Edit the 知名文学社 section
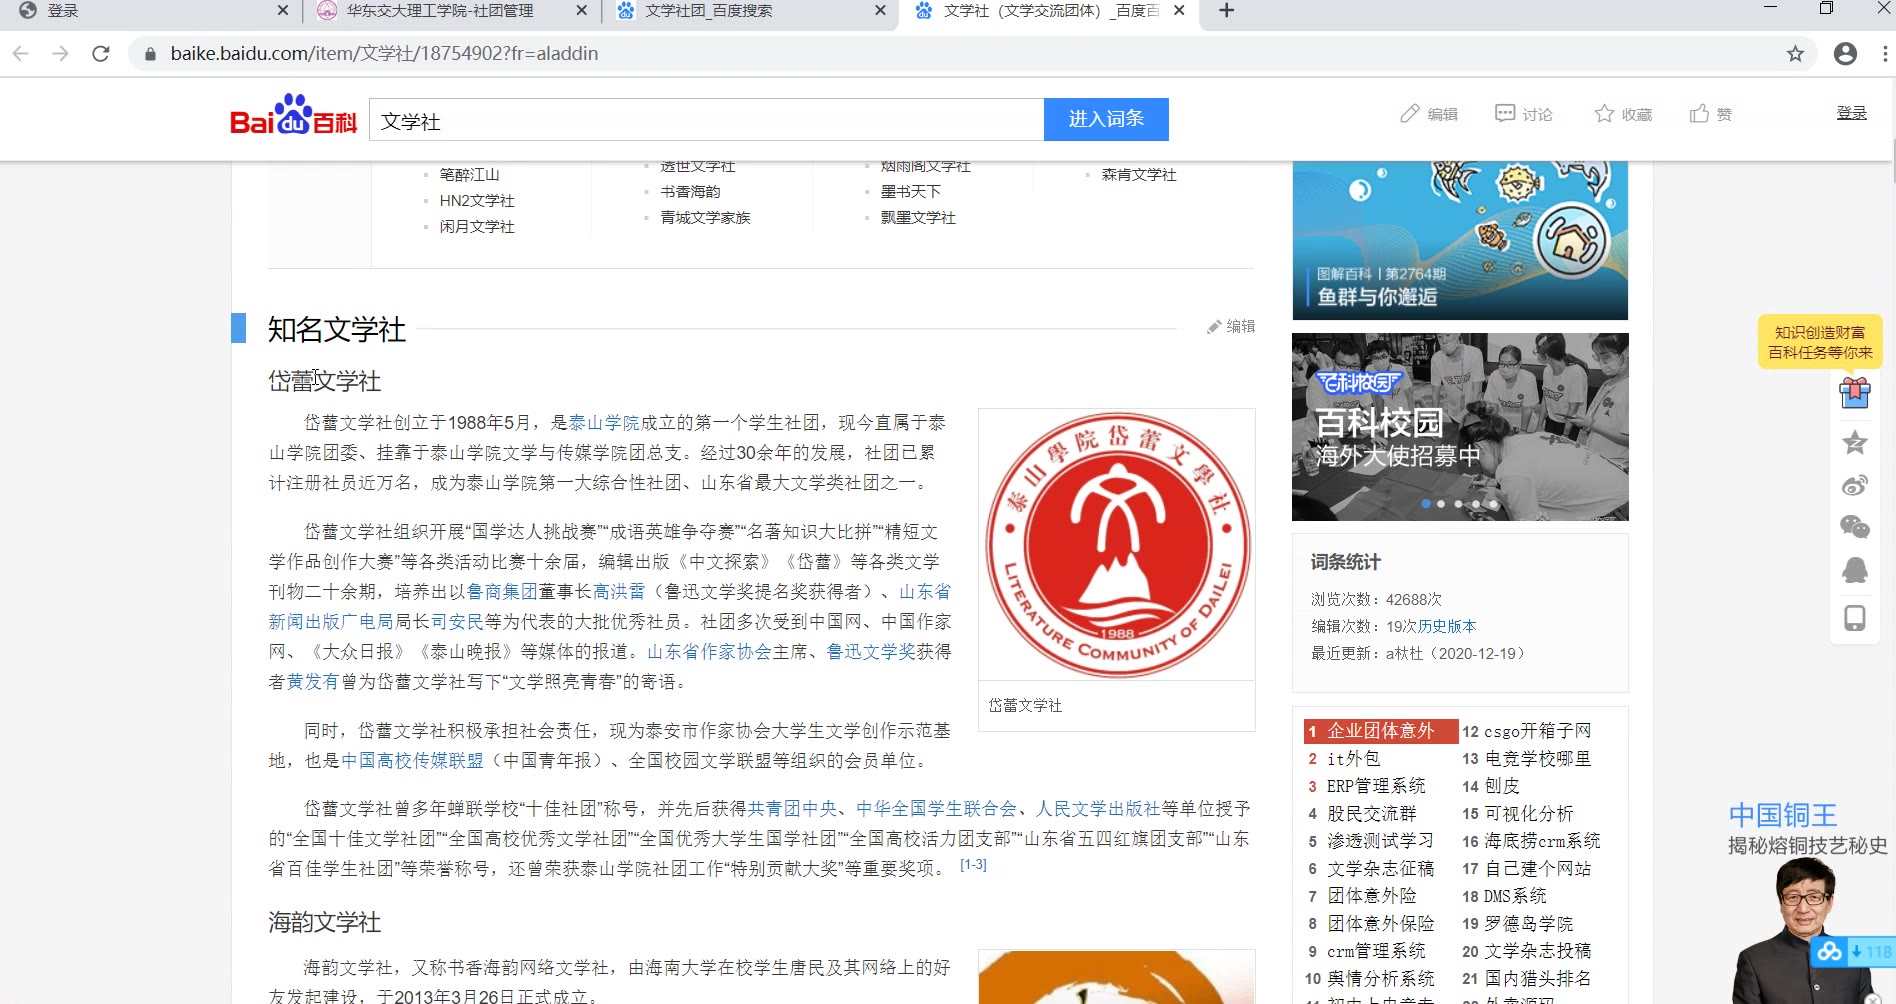This screenshot has height=1004, width=1896. coord(1231,327)
